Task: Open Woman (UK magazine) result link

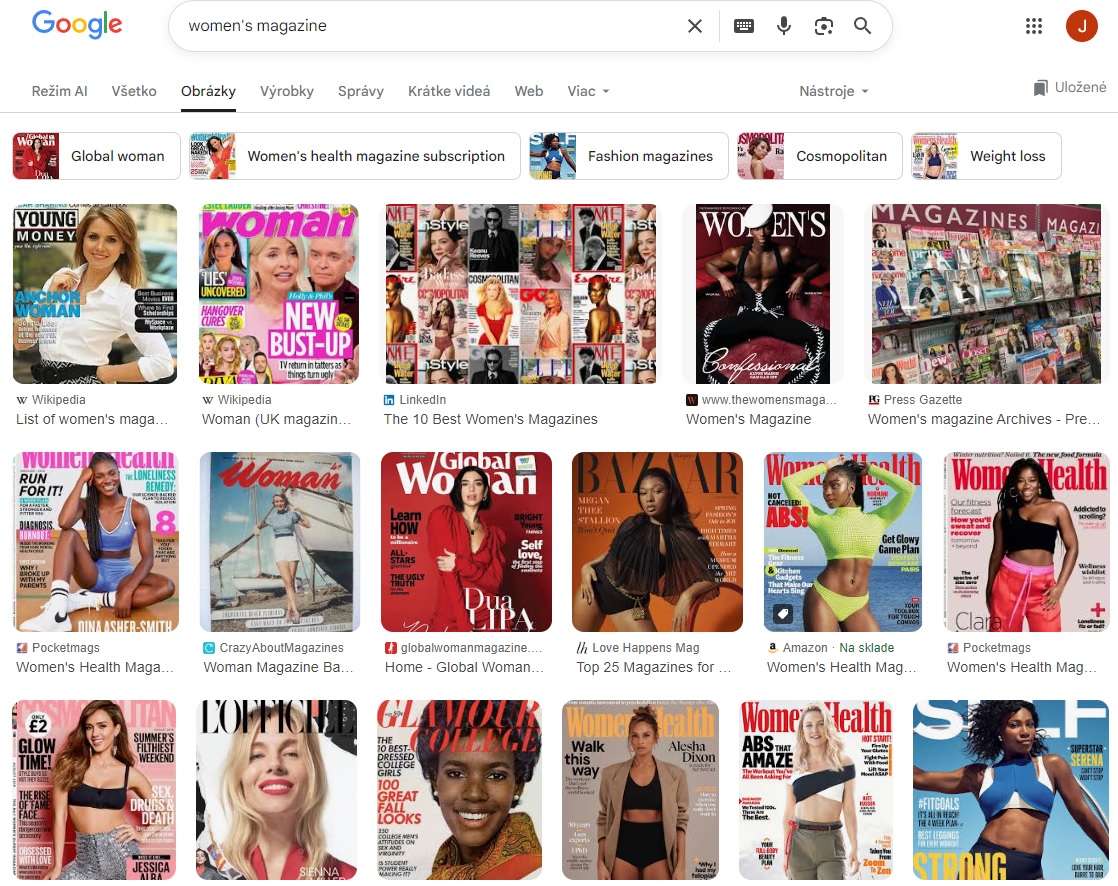Action: point(277,419)
